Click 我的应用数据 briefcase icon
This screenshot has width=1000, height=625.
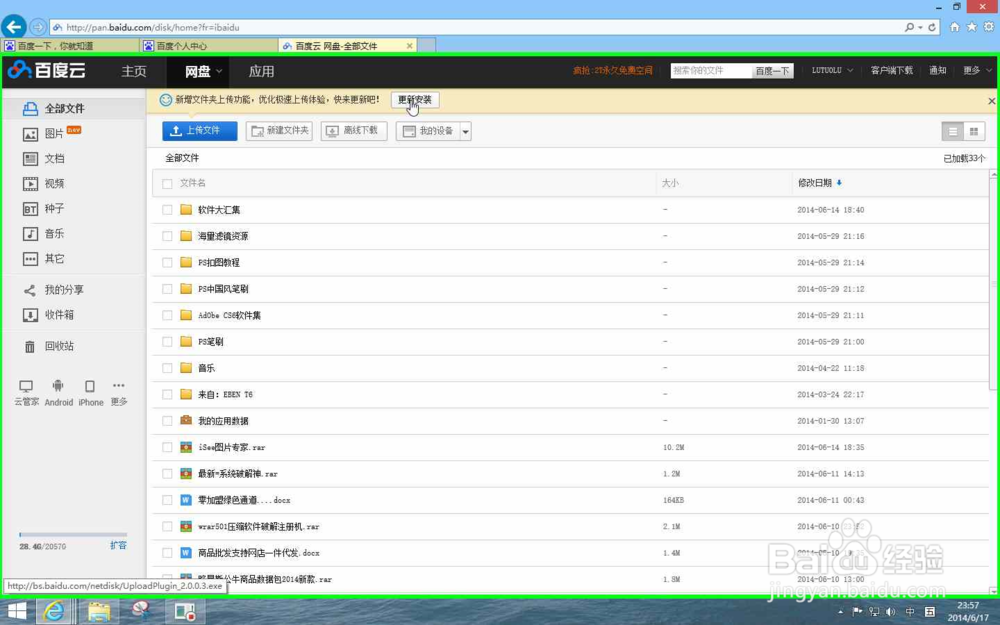tap(186, 420)
